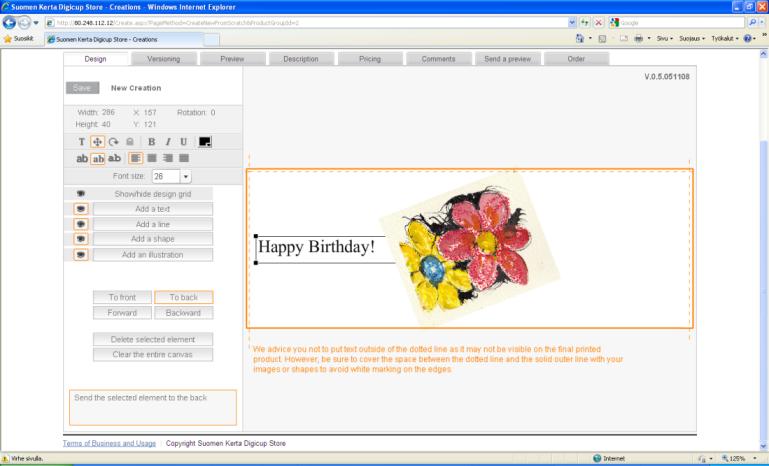Toggle bold formatting
Screen dimensions: 769x466
point(152,142)
